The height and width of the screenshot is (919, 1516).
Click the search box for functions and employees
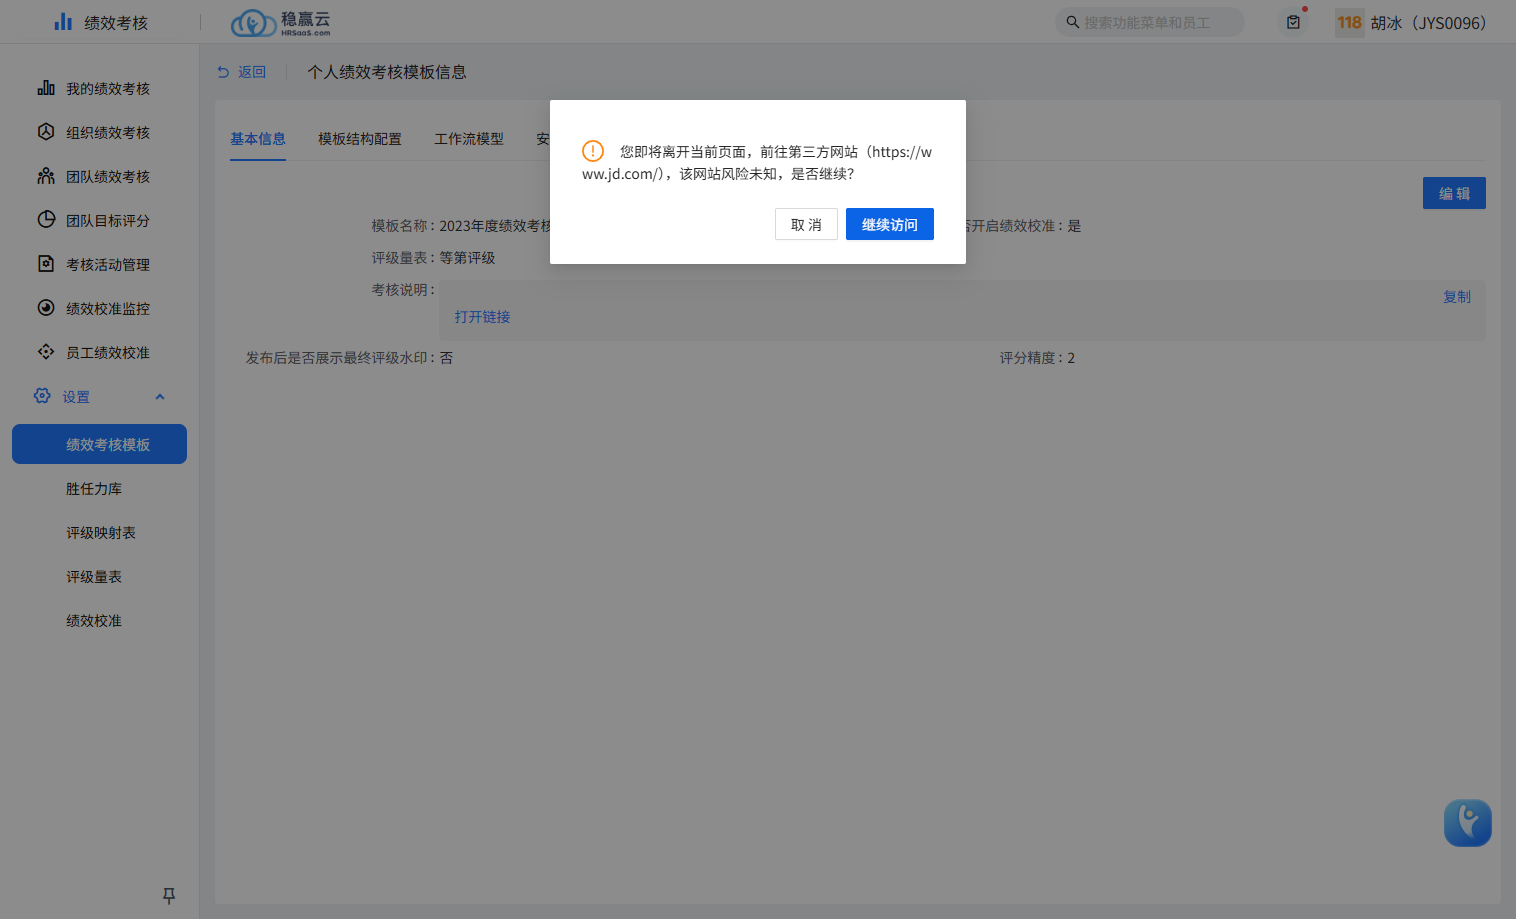click(x=1150, y=23)
